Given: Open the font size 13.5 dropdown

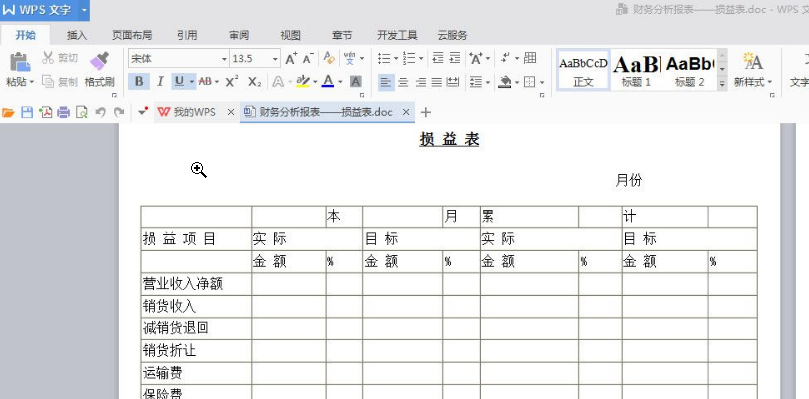Looking at the screenshot, I should click(x=275, y=59).
